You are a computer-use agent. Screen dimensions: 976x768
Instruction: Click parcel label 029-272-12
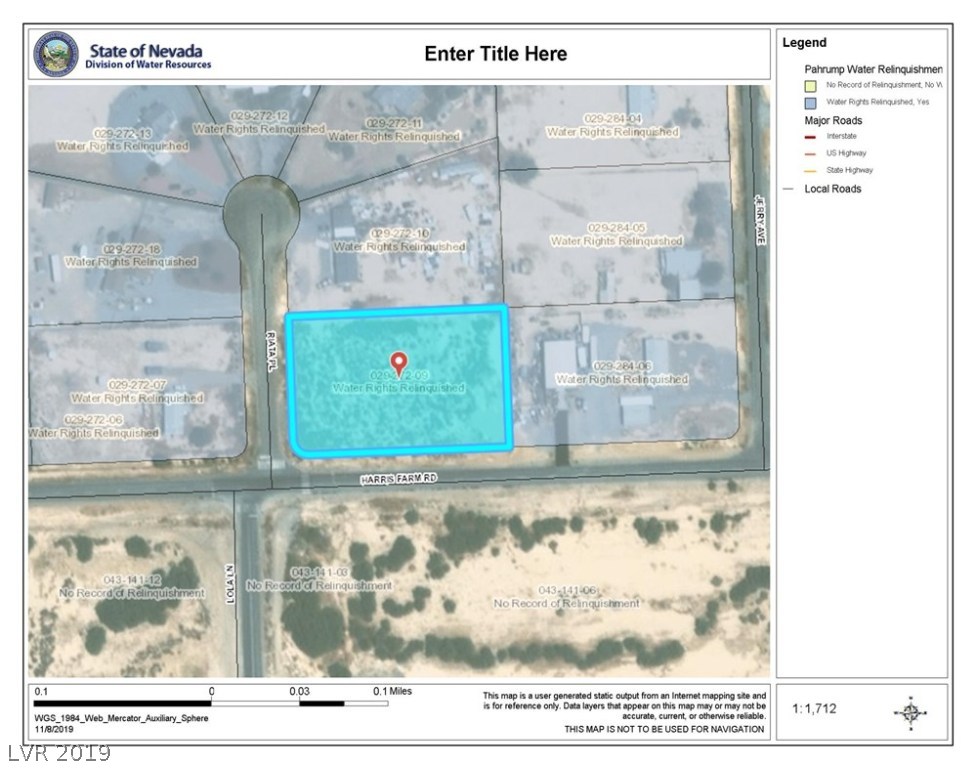pos(260,116)
